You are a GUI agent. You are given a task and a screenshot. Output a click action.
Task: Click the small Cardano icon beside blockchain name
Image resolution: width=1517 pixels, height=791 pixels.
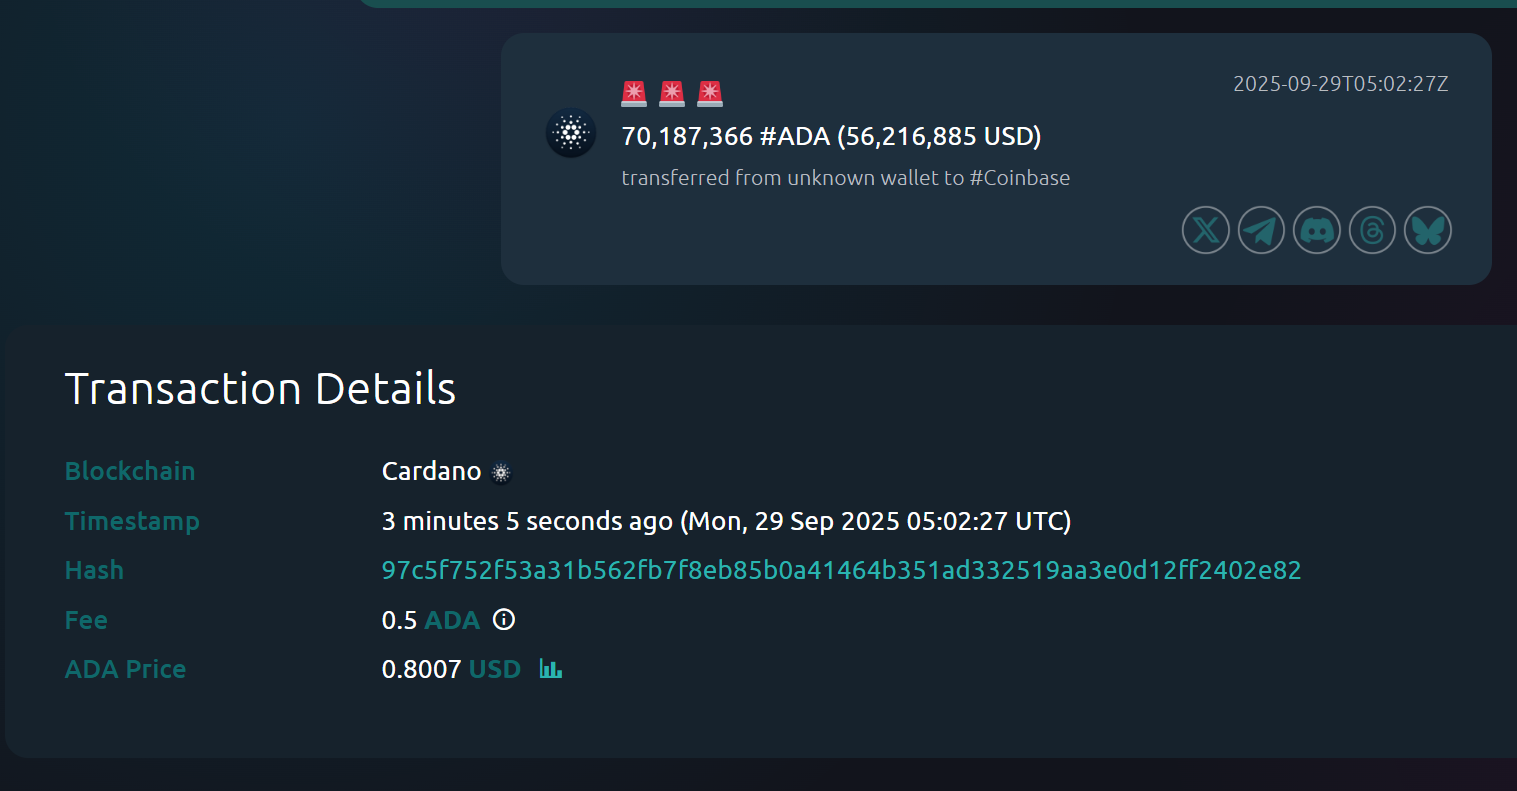click(x=502, y=472)
